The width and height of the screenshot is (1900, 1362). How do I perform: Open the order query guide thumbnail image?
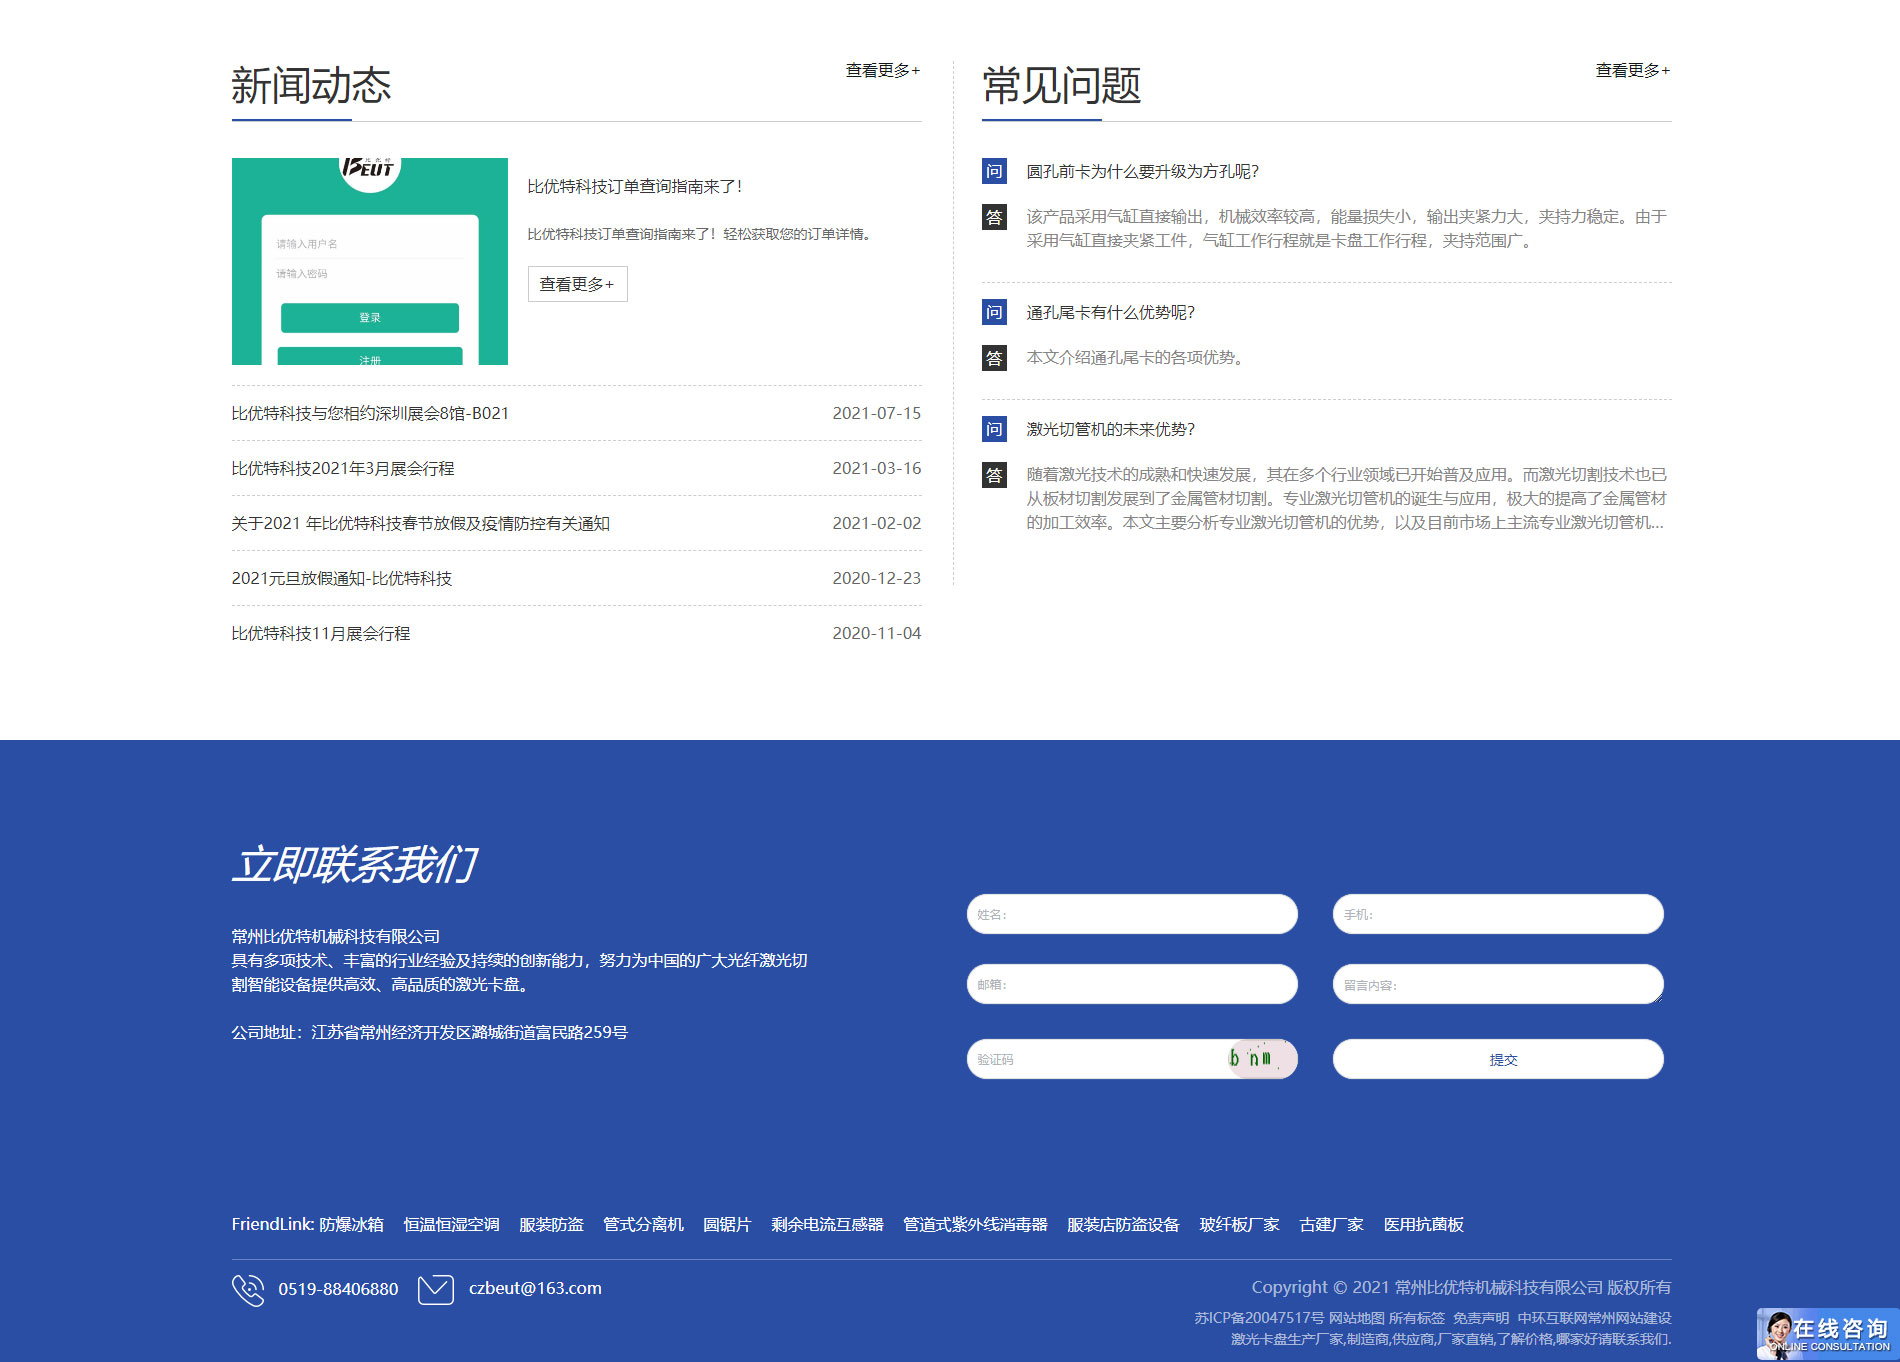click(x=369, y=261)
